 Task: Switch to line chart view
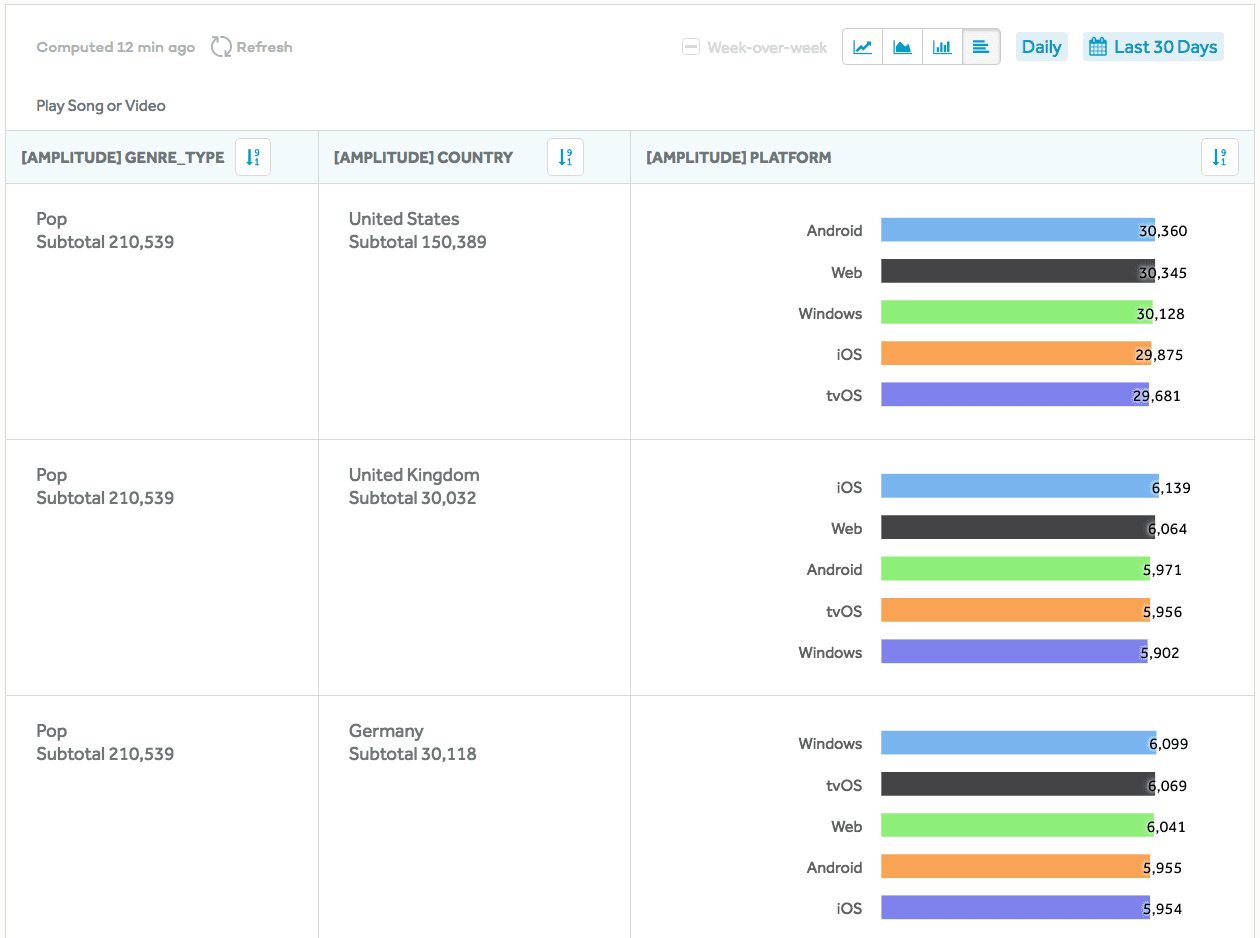click(862, 47)
